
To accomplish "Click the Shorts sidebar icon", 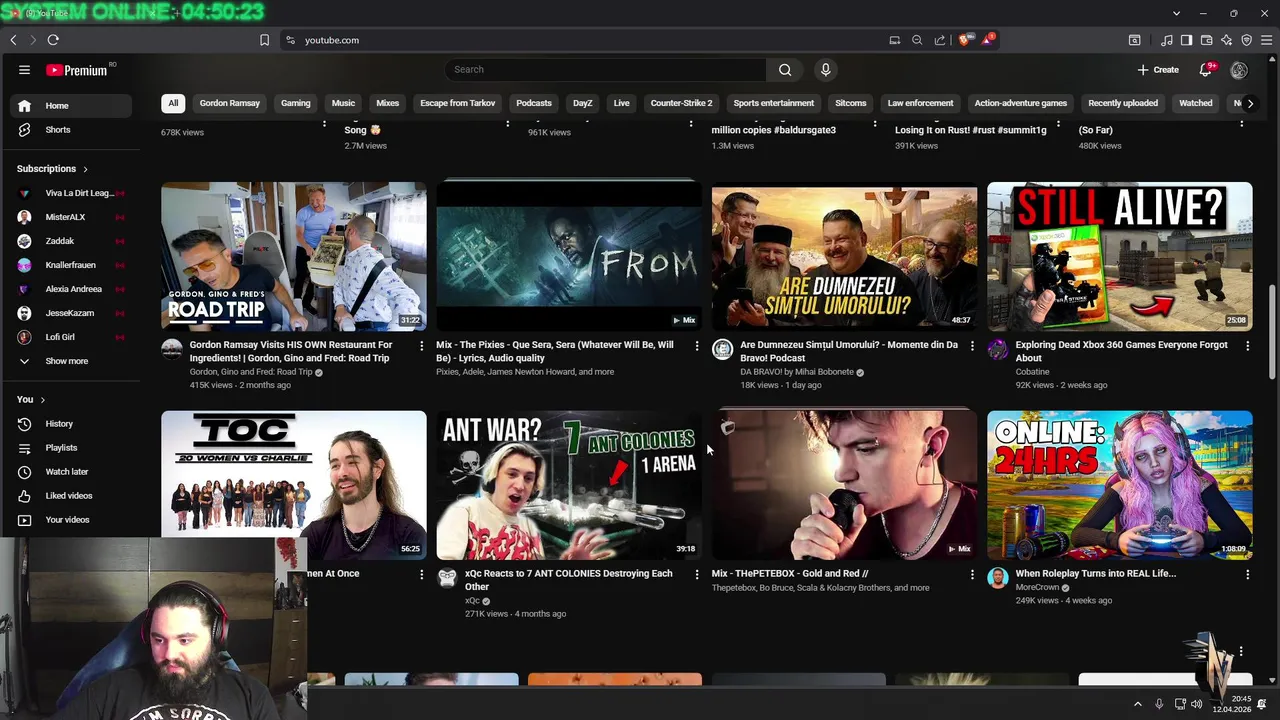I will pyautogui.click(x=24, y=130).
